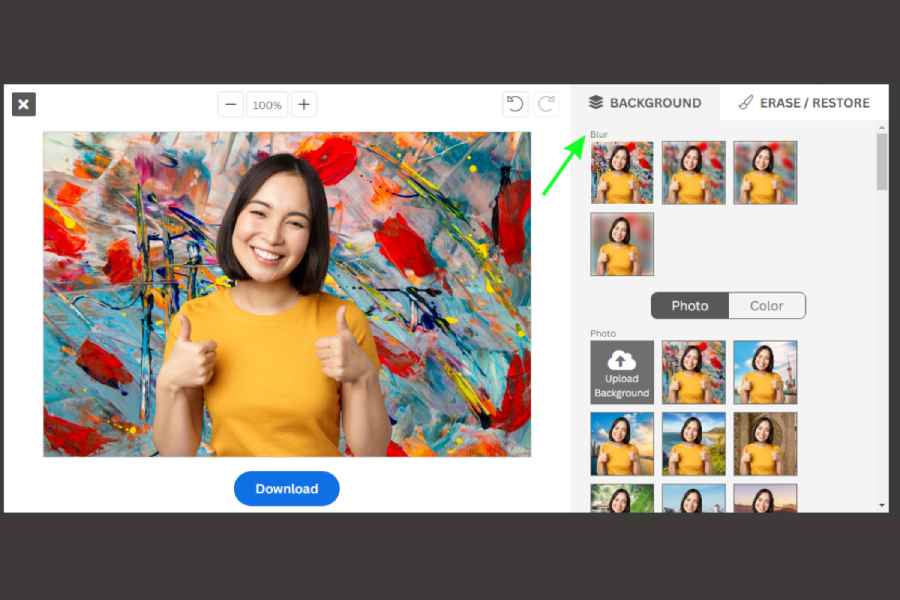Open the ERASE / RESTORE tab

(804, 103)
